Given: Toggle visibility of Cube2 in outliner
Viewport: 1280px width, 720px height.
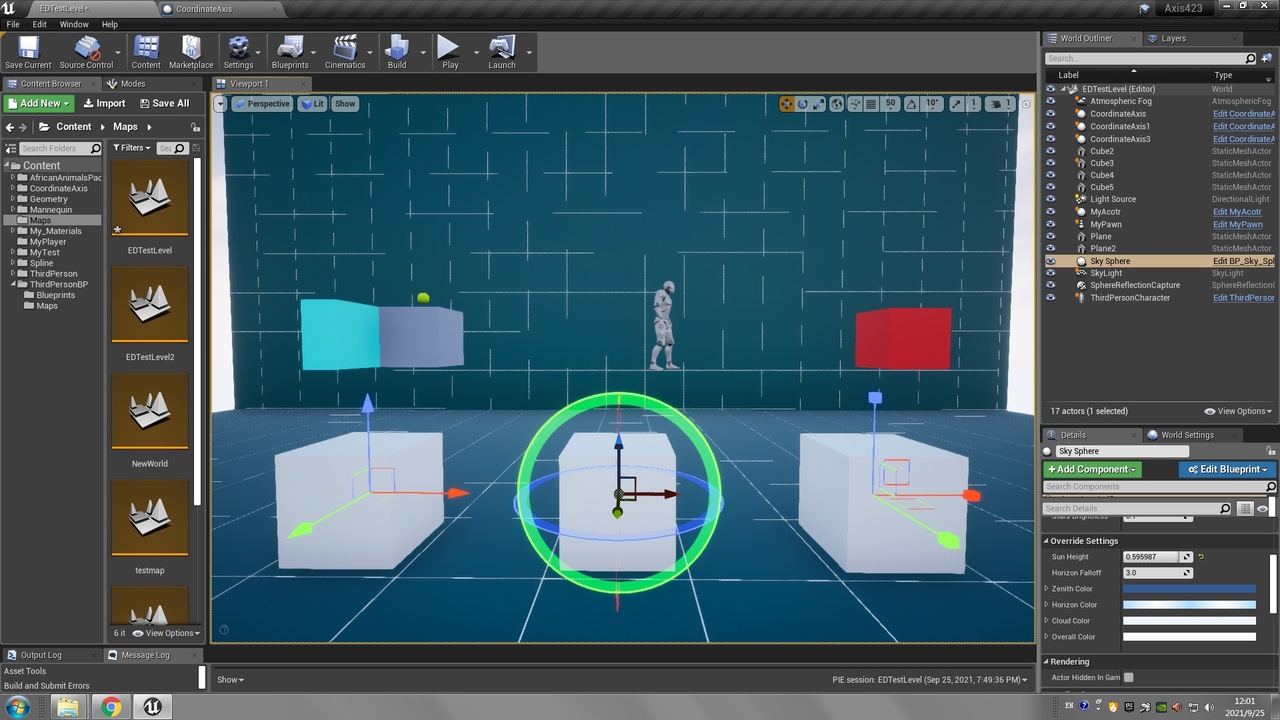Looking at the screenshot, I should (1050, 151).
